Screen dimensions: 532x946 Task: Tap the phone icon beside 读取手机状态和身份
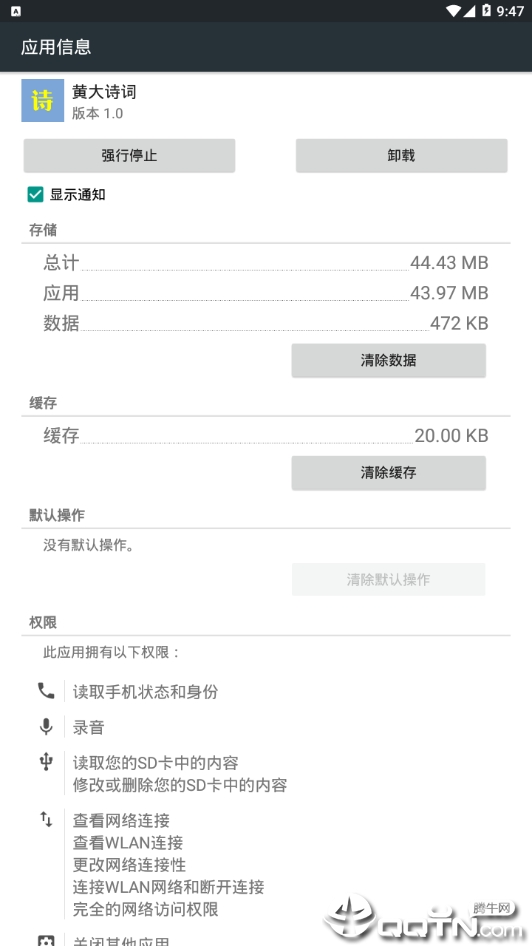pyautogui.click(x=46, y=691)
